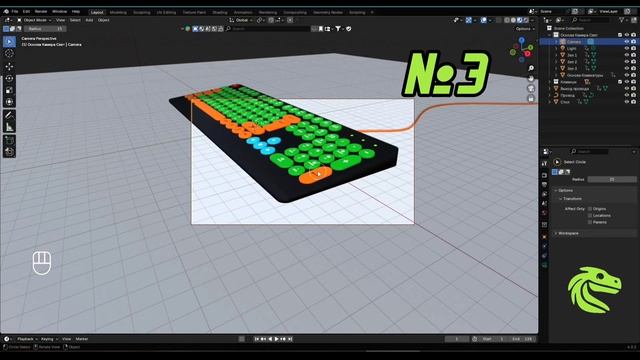Hide the Light object with eye icon
640x360 pixels.
coord(627,48)
